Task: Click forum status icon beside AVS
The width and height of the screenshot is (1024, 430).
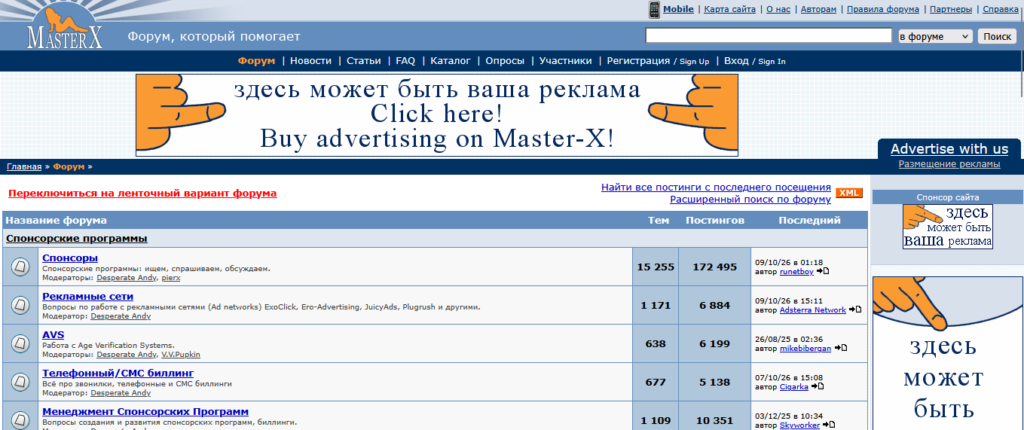Action: [x=20, y=343]
